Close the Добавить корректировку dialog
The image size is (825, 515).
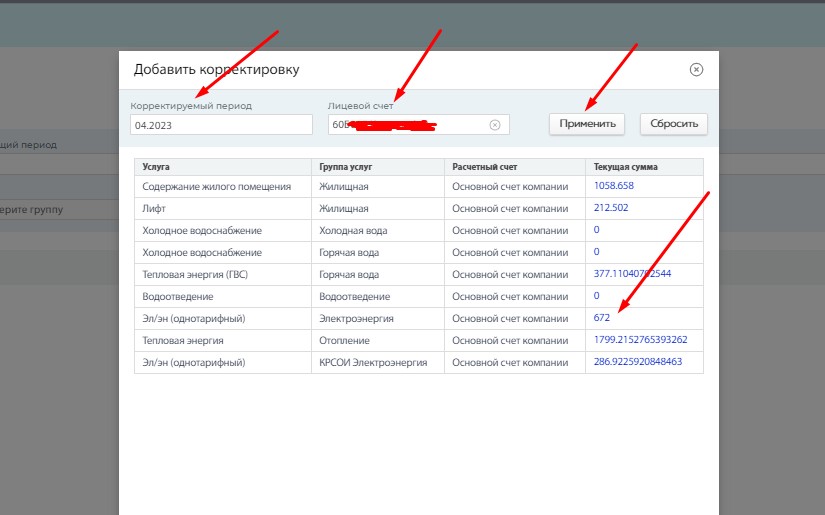point(696,70)
